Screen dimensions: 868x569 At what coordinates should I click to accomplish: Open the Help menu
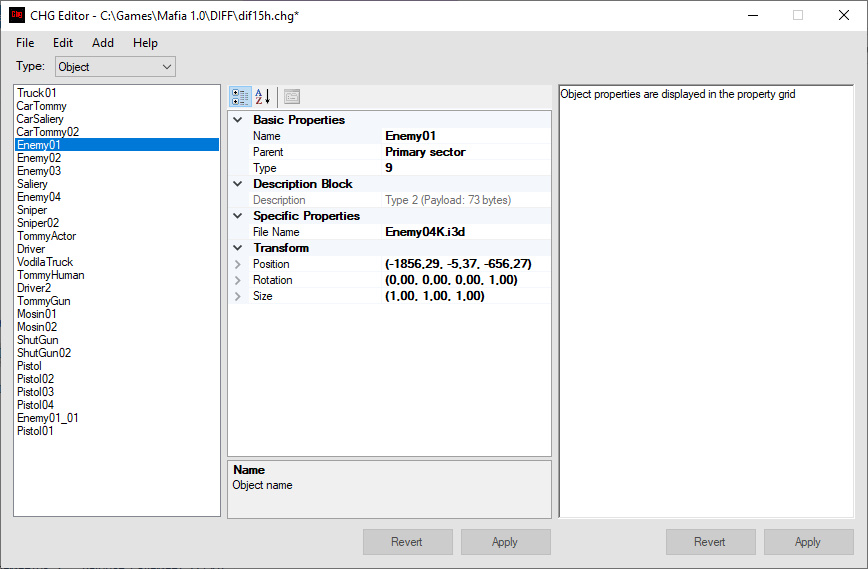click(x=145, y=43)
